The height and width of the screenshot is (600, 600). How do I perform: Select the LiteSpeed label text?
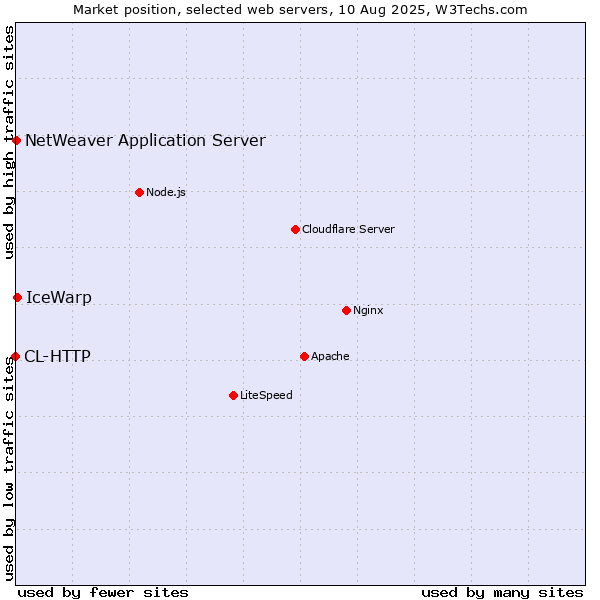click(266, 395)
